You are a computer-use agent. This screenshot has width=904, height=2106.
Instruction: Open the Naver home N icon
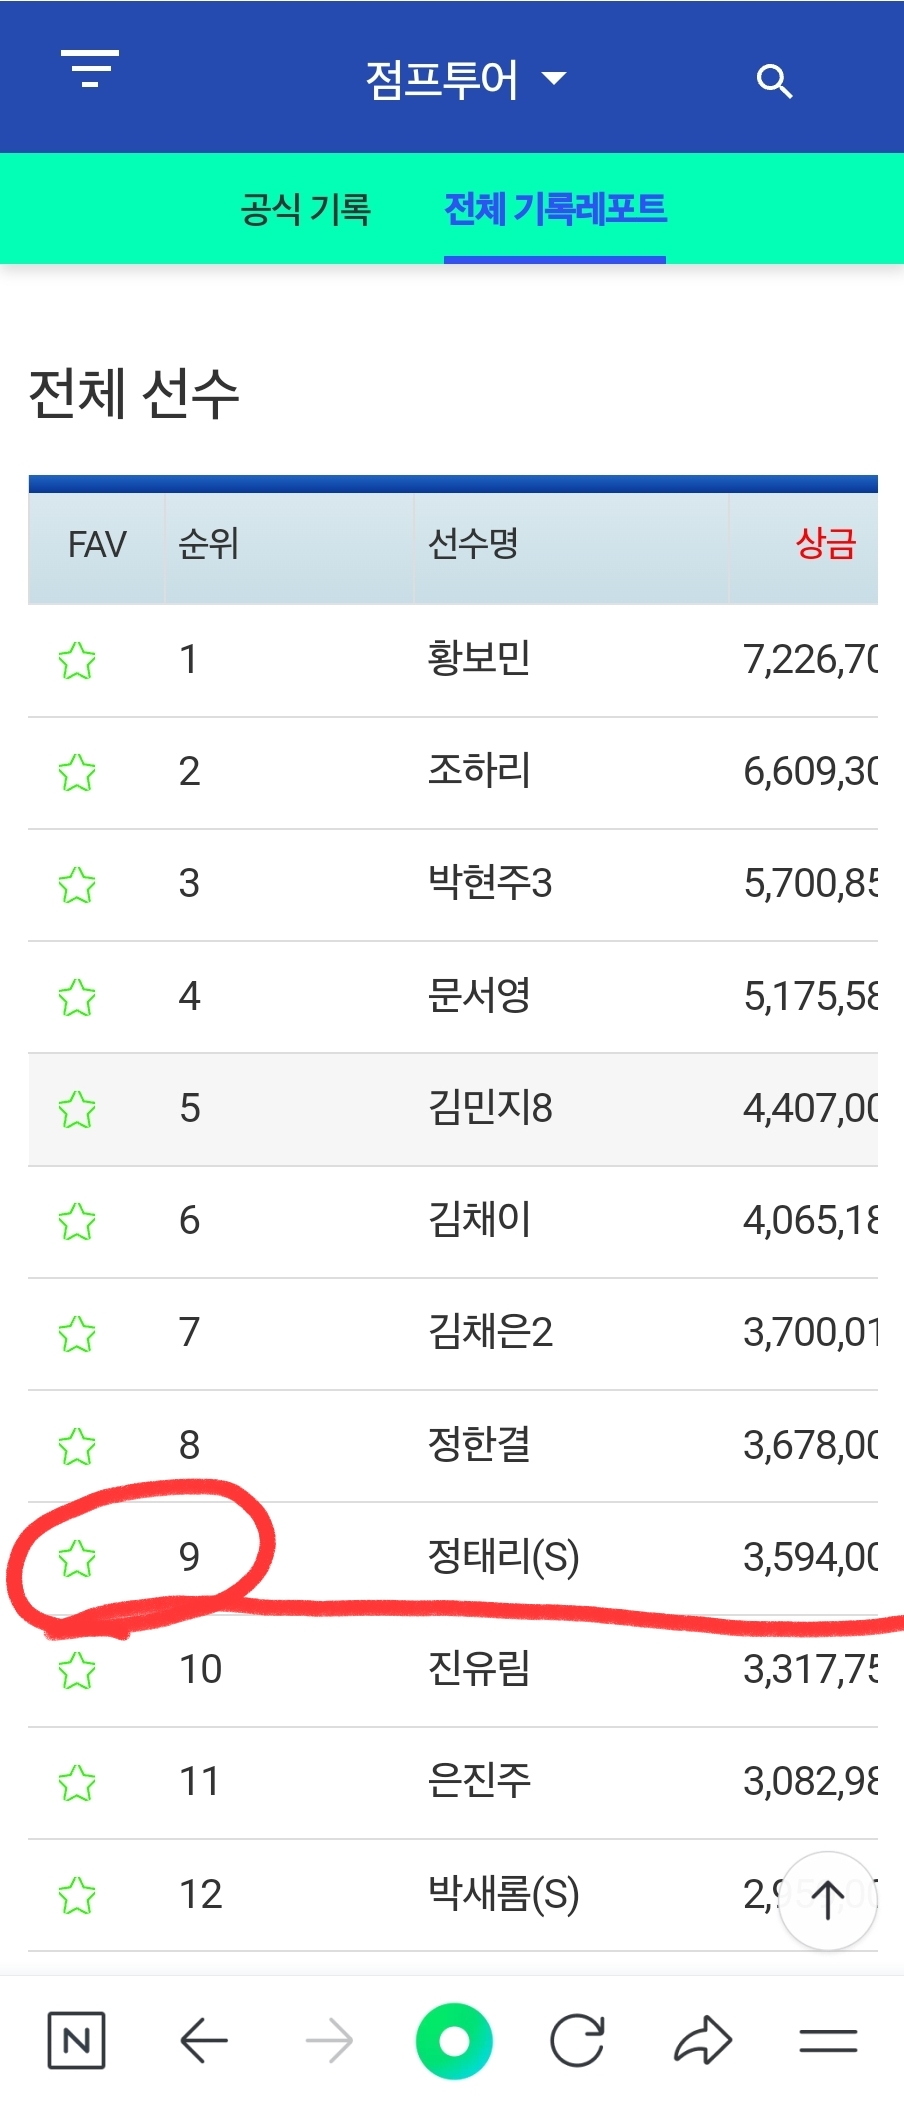point(76,2040)
